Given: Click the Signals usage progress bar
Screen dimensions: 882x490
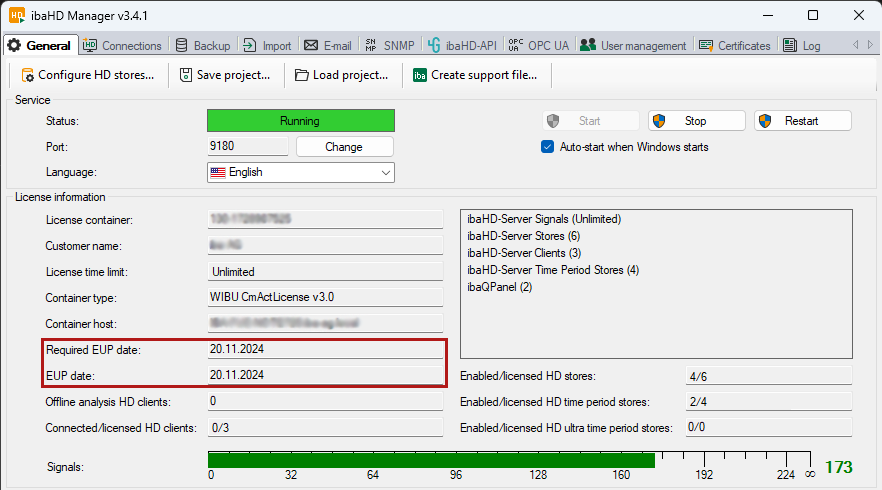Looking at the screenshot, I should pyautogui.click(x=508, y=460).
